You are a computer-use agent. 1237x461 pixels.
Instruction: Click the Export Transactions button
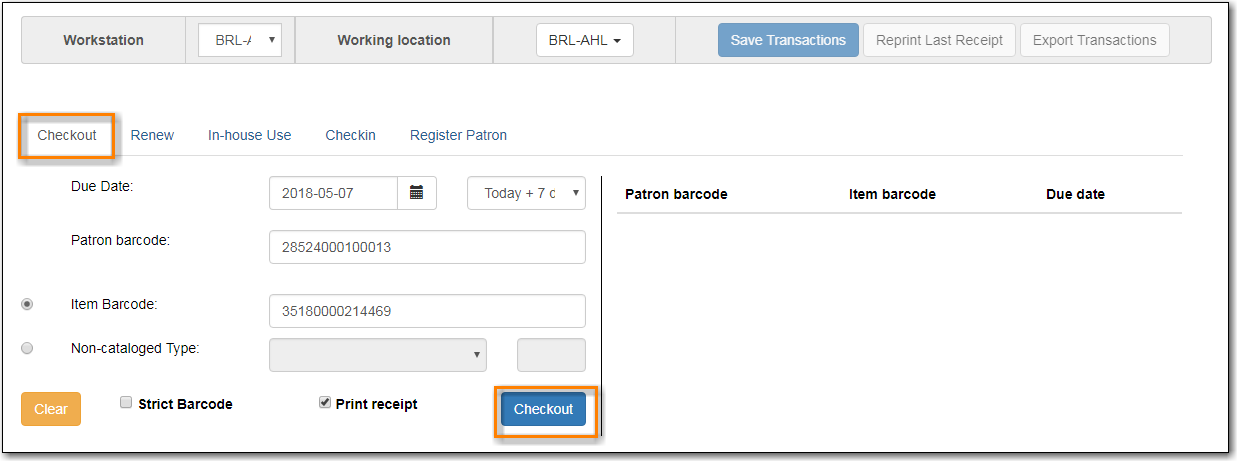click(x=1094, y=41)
